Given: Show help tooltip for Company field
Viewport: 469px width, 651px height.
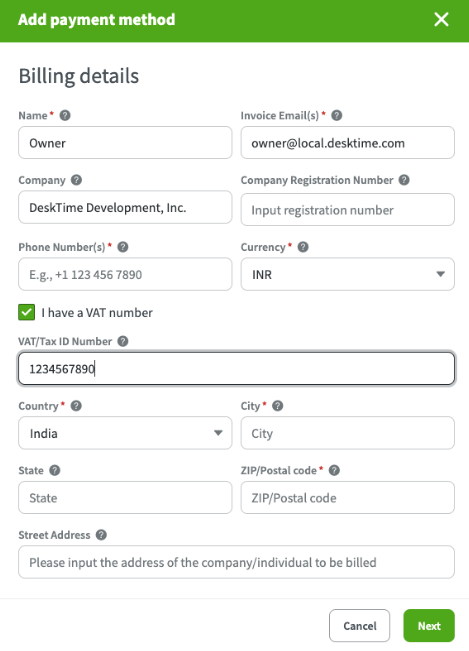Looking at the screenshot, I should pyautogui.click(x=76, y=180).
